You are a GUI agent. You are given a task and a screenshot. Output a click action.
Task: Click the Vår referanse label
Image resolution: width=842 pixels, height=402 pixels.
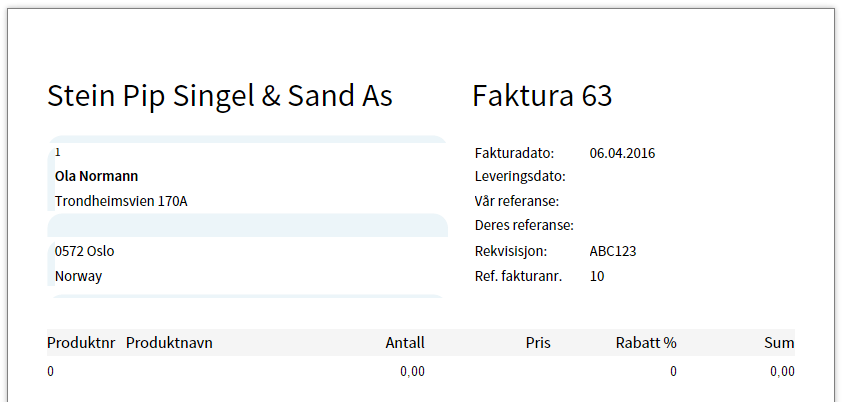coord(516,201)
